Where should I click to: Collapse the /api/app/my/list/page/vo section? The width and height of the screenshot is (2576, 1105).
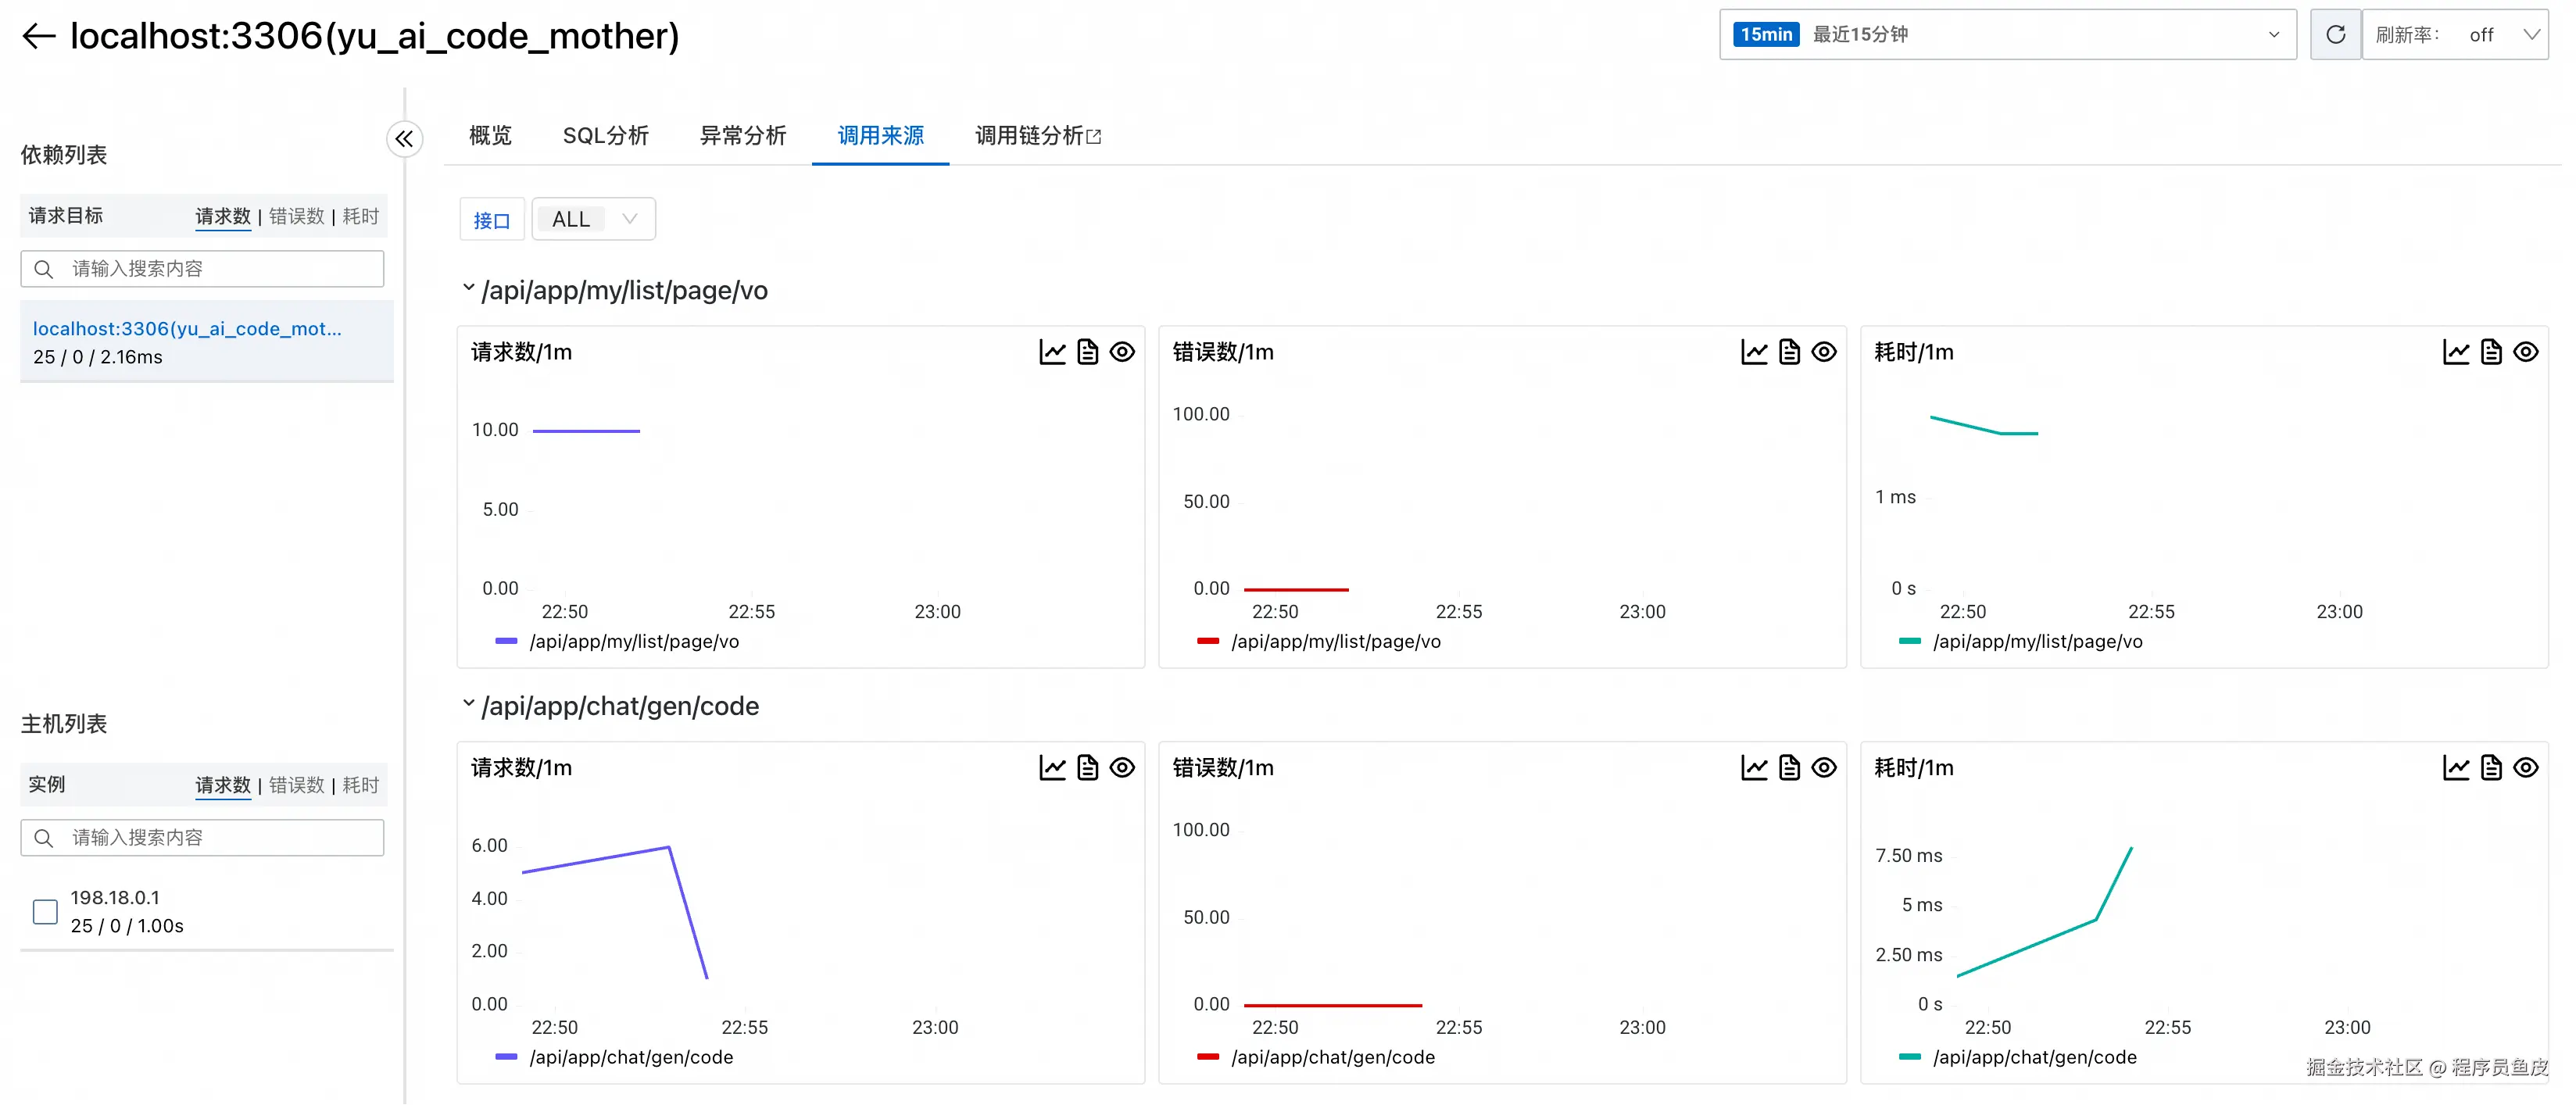coord(468,288)
